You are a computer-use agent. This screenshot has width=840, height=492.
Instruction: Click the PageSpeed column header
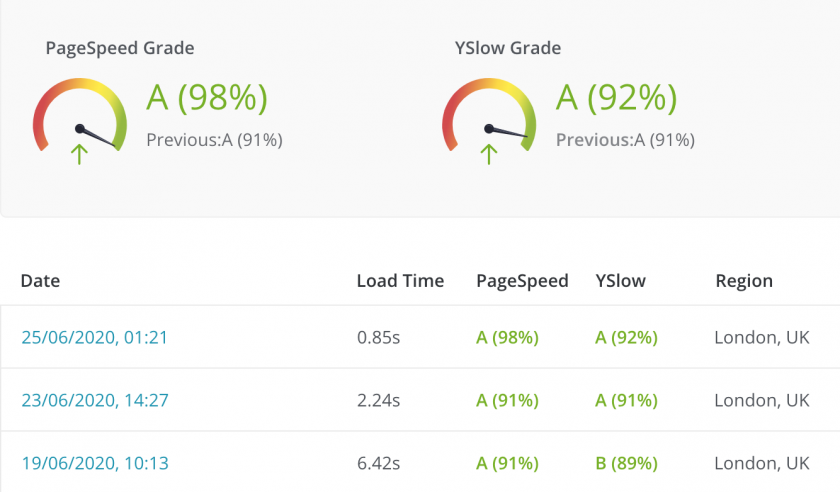click(522, 281)
